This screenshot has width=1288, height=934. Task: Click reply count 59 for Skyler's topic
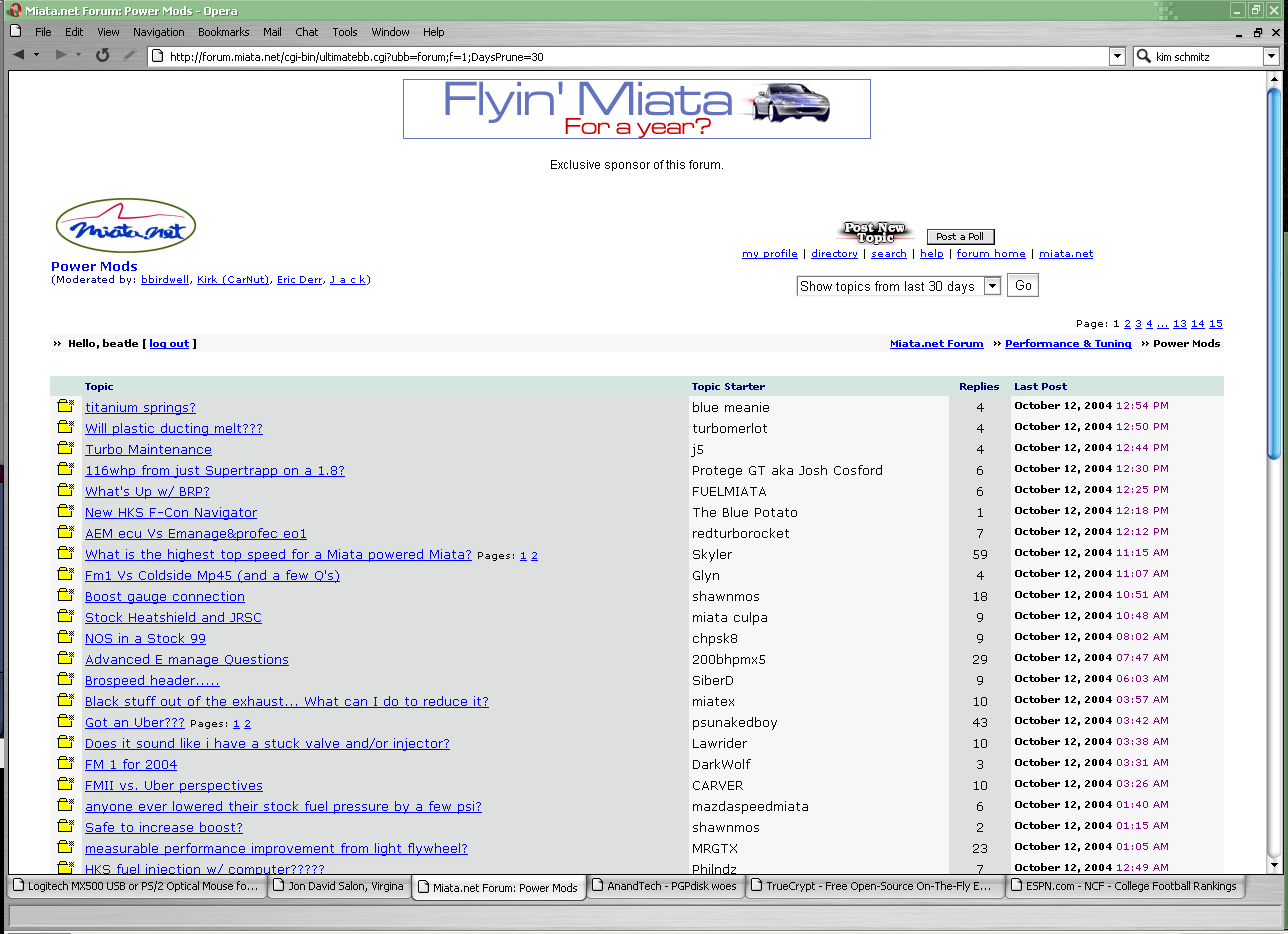tap(980, 554)
